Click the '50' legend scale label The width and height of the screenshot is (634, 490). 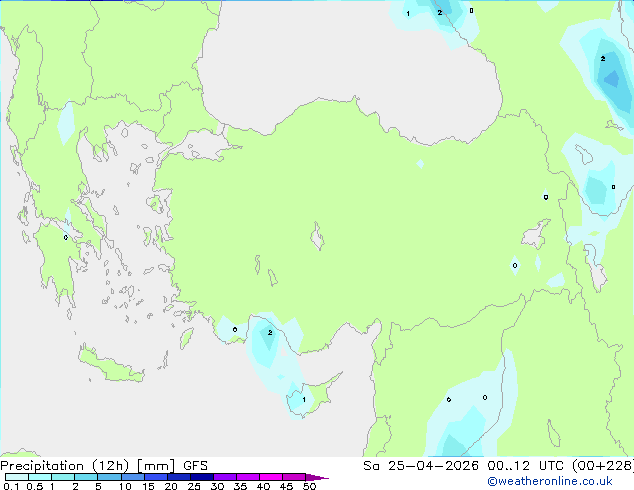point(309,486)
